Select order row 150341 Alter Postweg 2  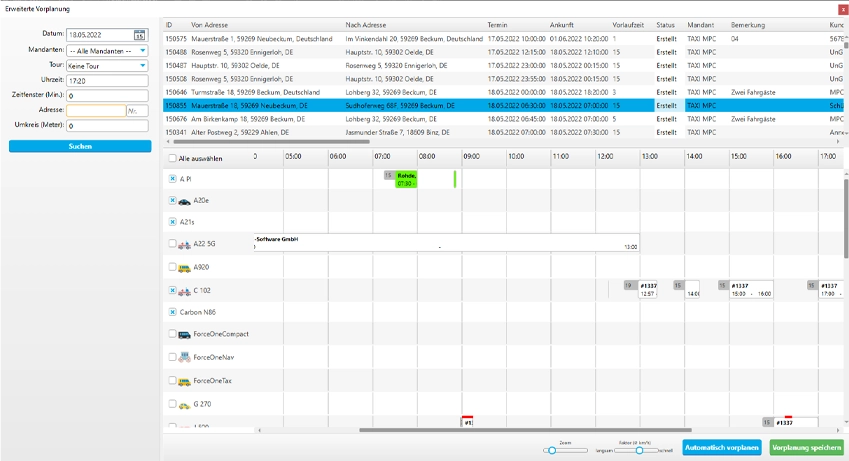(x=503, y=132)
